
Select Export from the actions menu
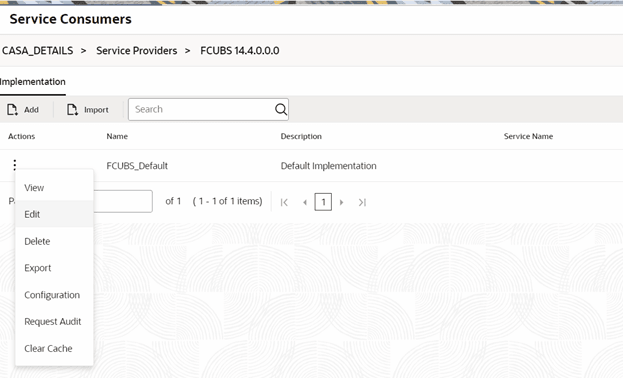54,268
